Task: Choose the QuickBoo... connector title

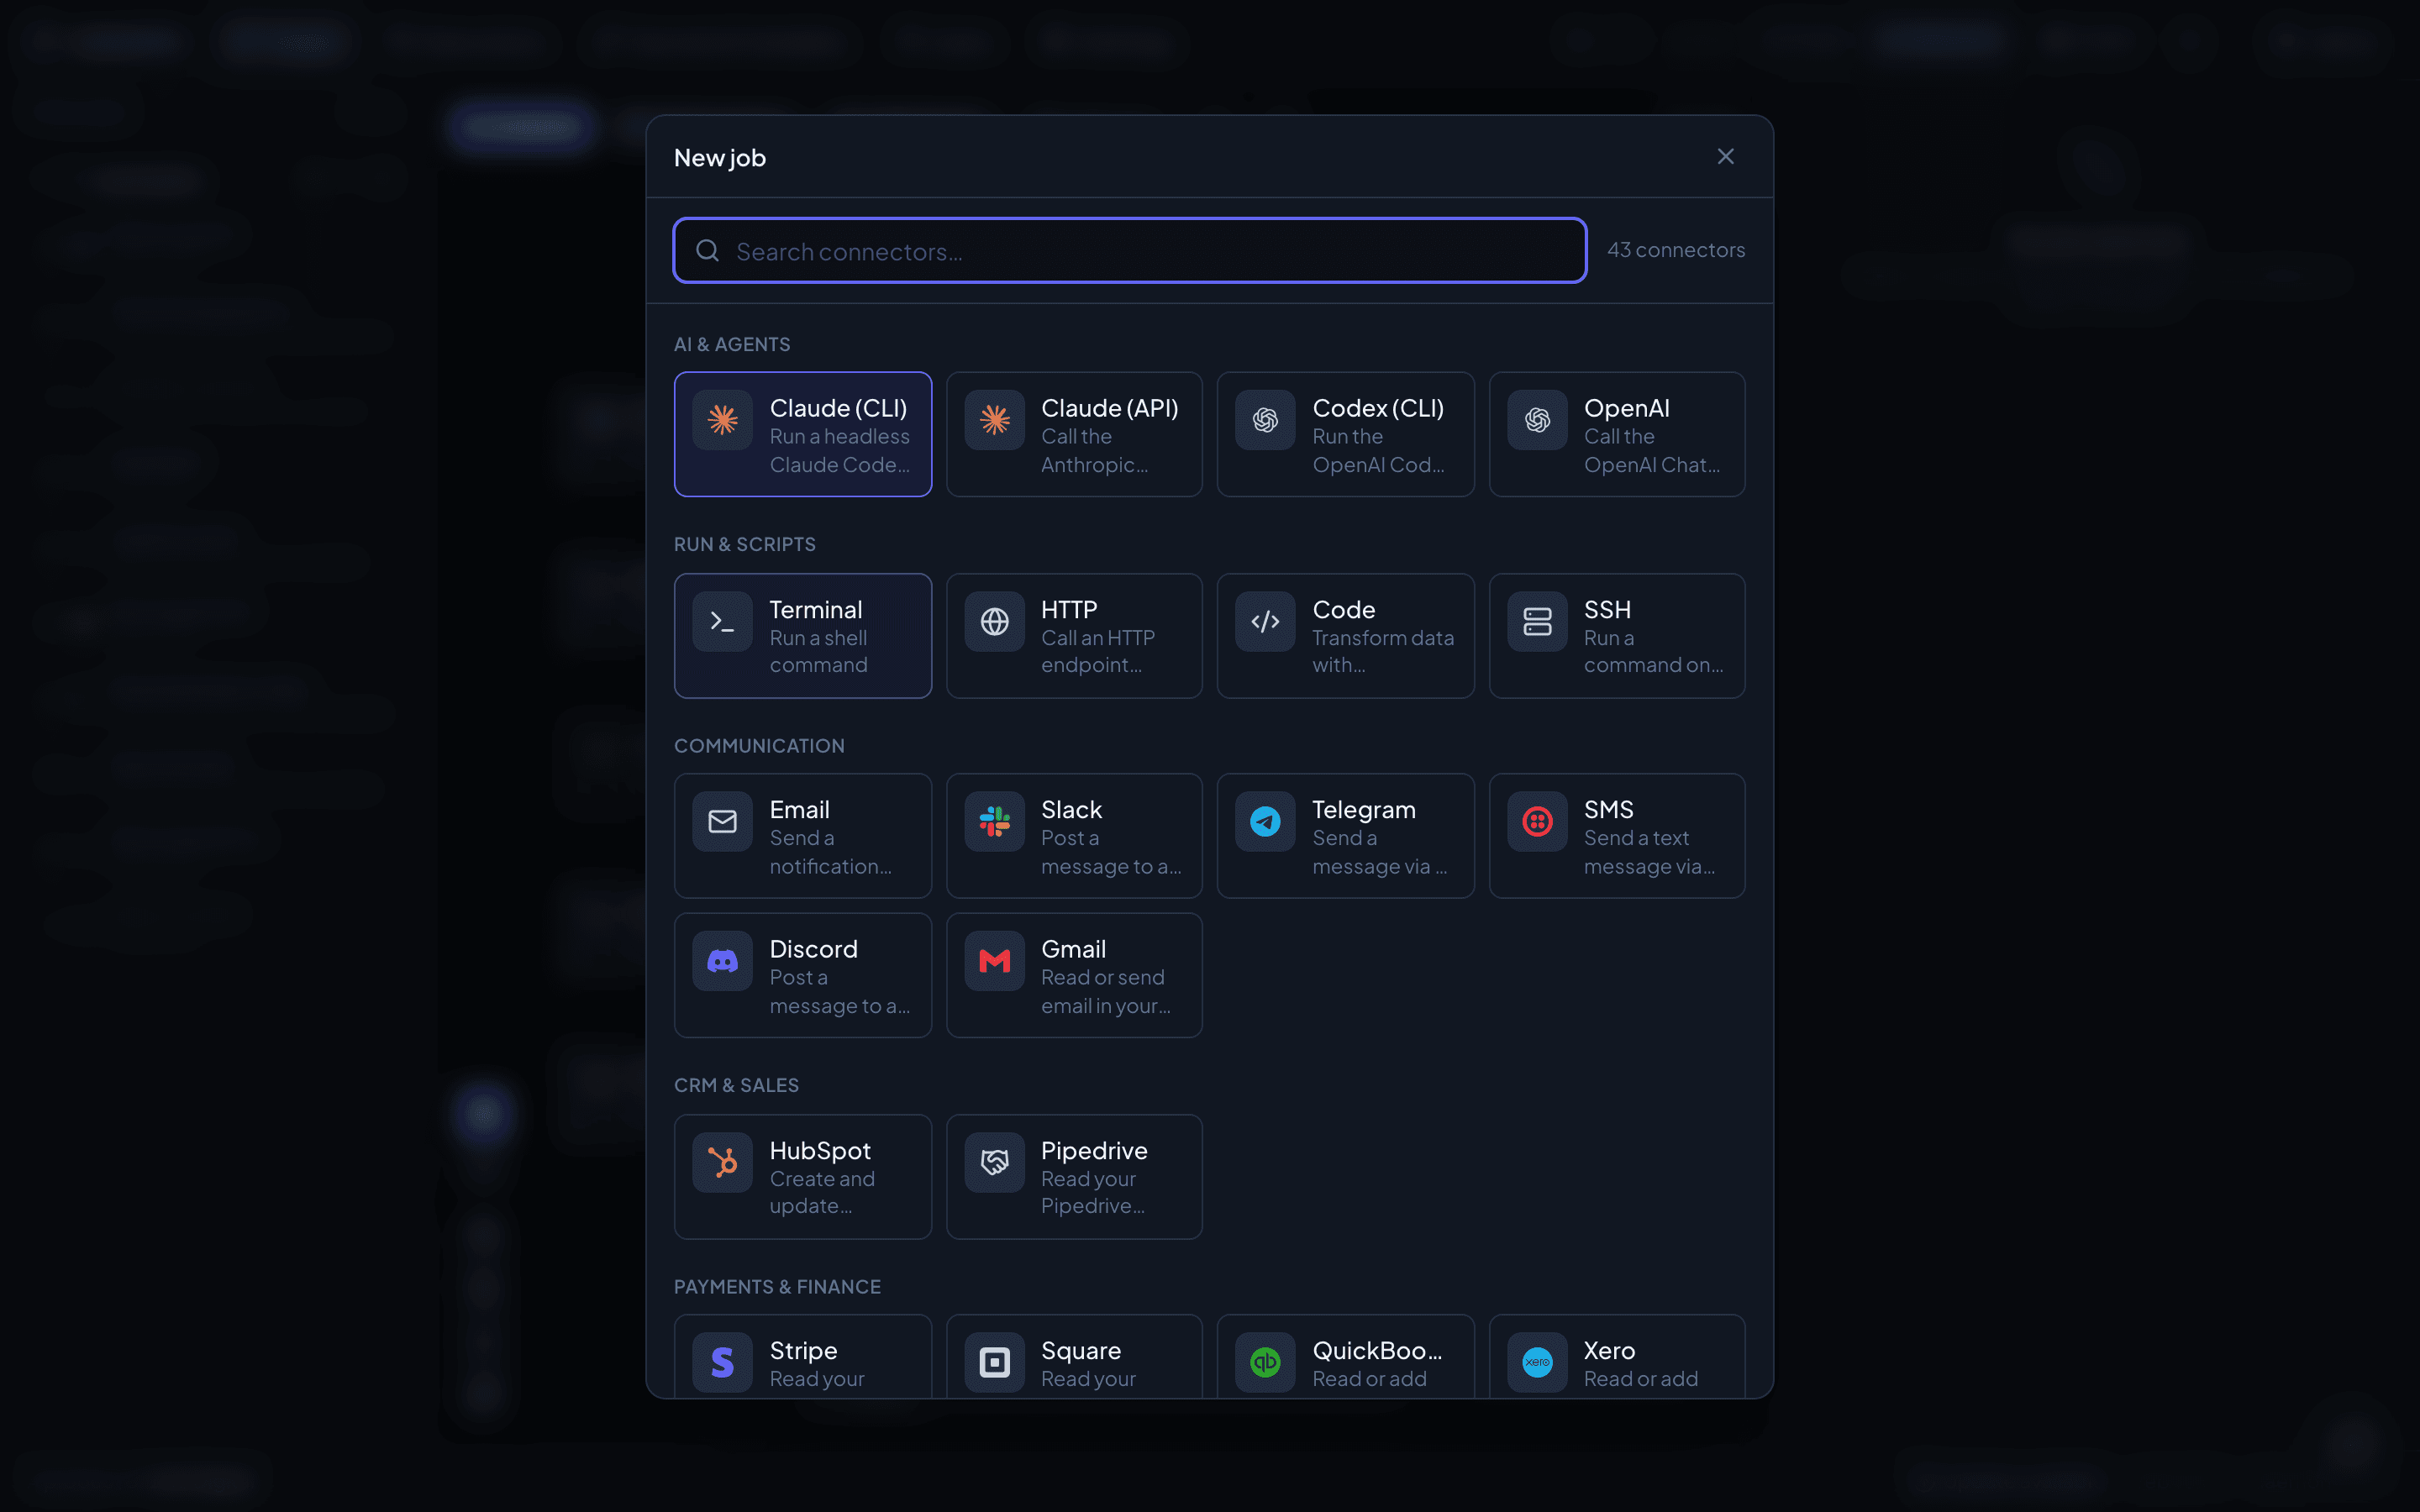Action: pyautogui.click(x=1377, y=1350)
